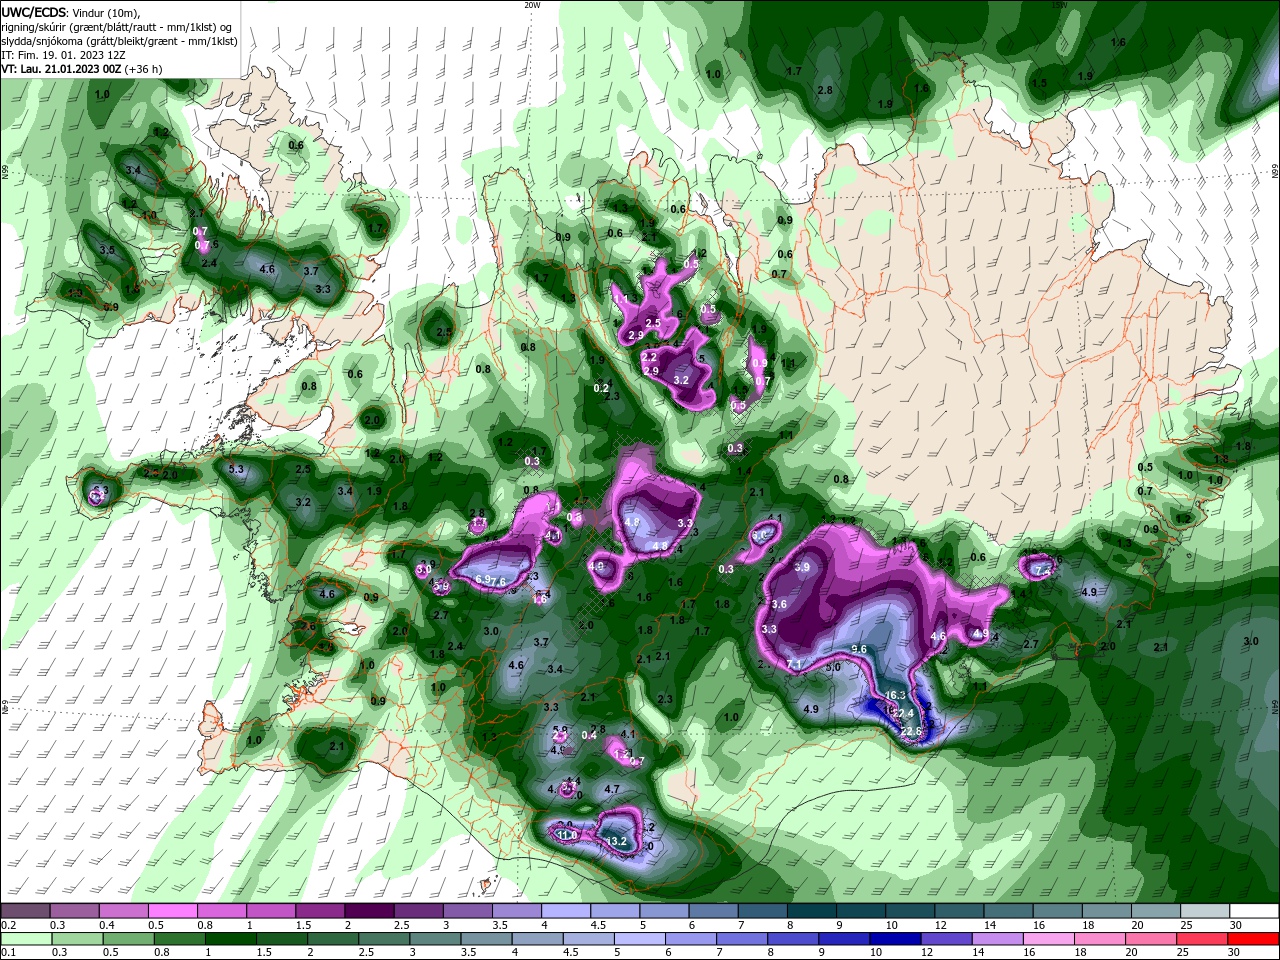The height and width of the screenshot is (960, 1280).
Task: Pick the darkest purple 2 snow swatch
Action: click(x=368, y=911)
